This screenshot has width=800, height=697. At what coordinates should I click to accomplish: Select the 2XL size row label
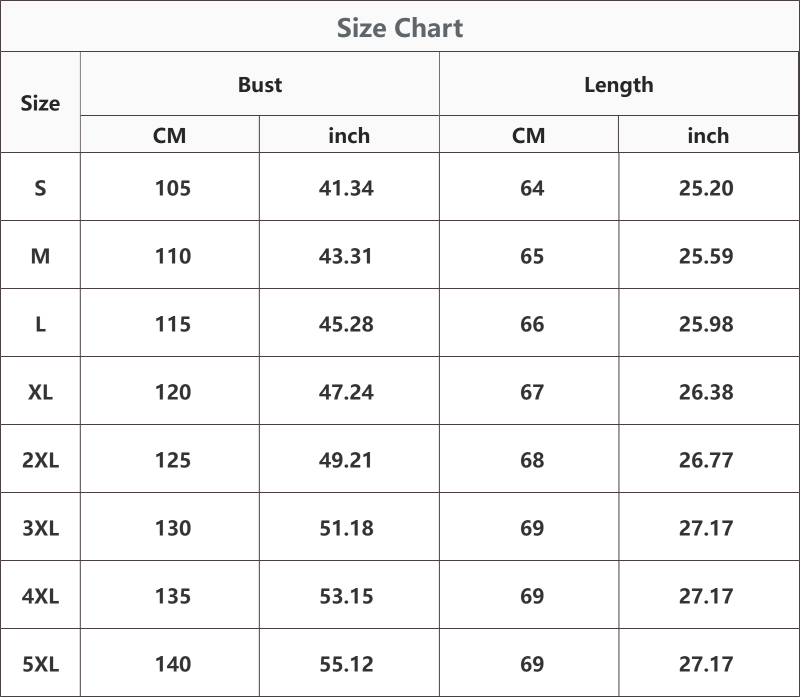(40, 460)
